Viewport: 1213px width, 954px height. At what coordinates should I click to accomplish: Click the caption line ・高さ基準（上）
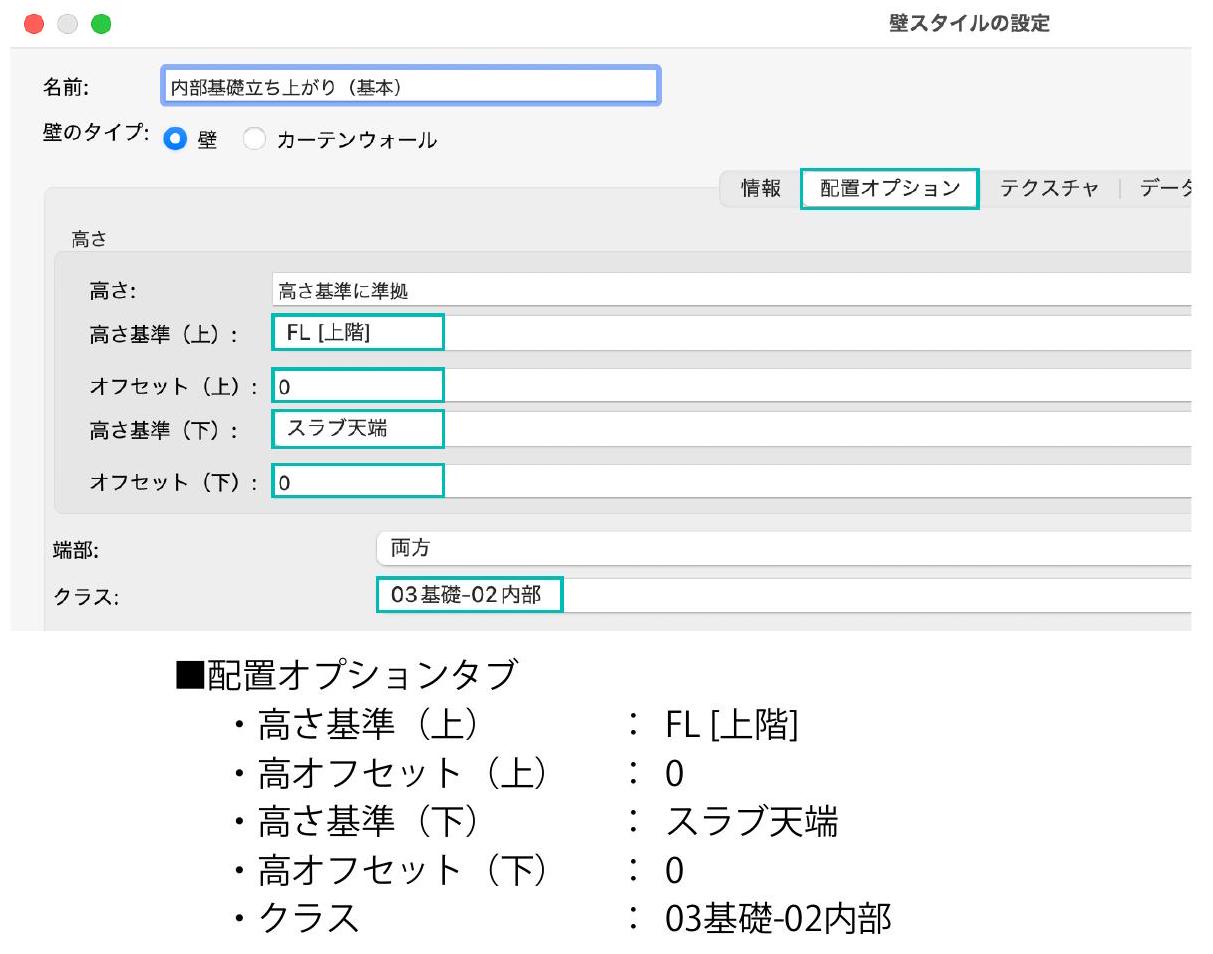(x=355, y=725)
